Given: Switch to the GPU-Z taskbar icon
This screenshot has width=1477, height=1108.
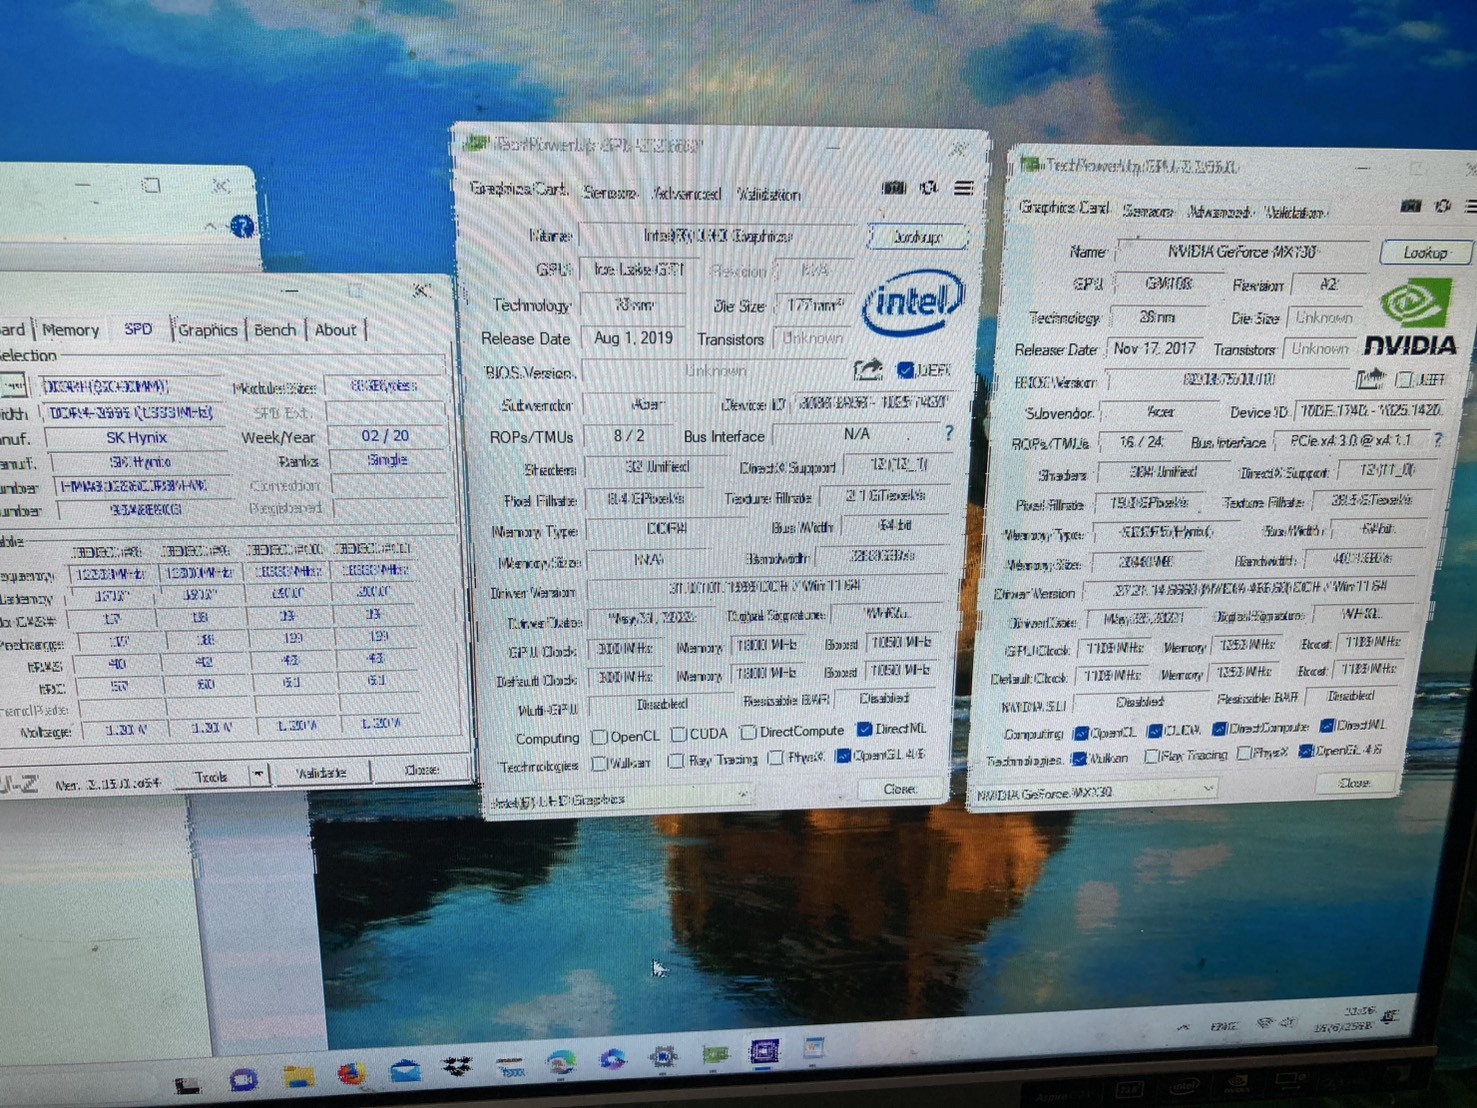Looking at the screenshot, I should [x=715, y=1054].
